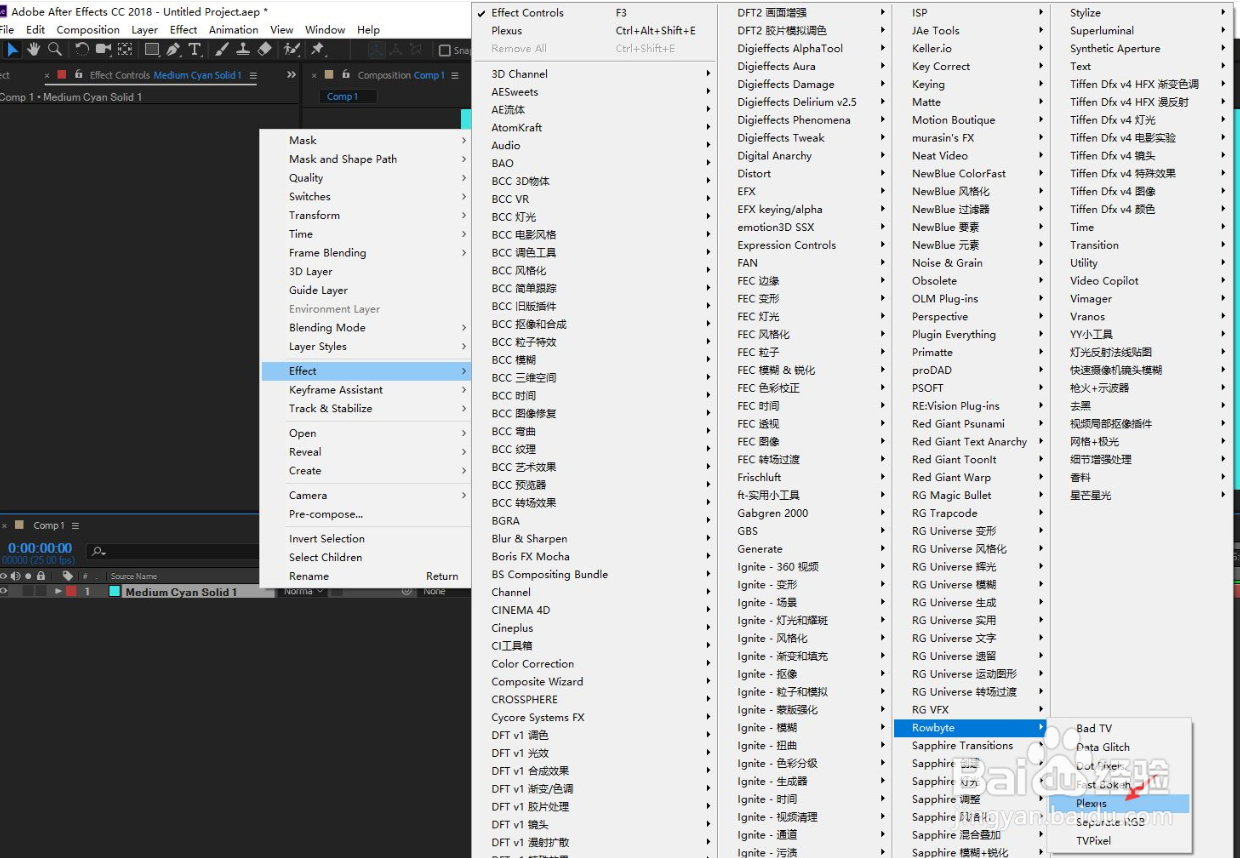
Task: Open the Animation menu in menu bar
Action: (x=234, y=30)
